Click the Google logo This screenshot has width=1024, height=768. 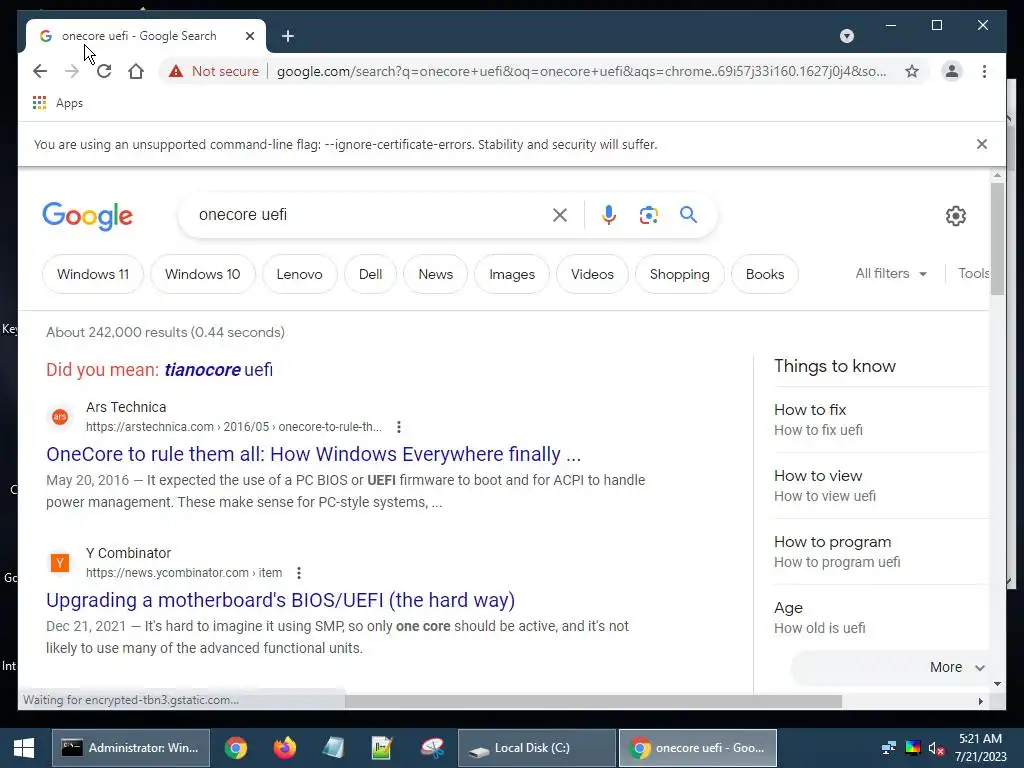pyautogui.click(x=88, y=216)
